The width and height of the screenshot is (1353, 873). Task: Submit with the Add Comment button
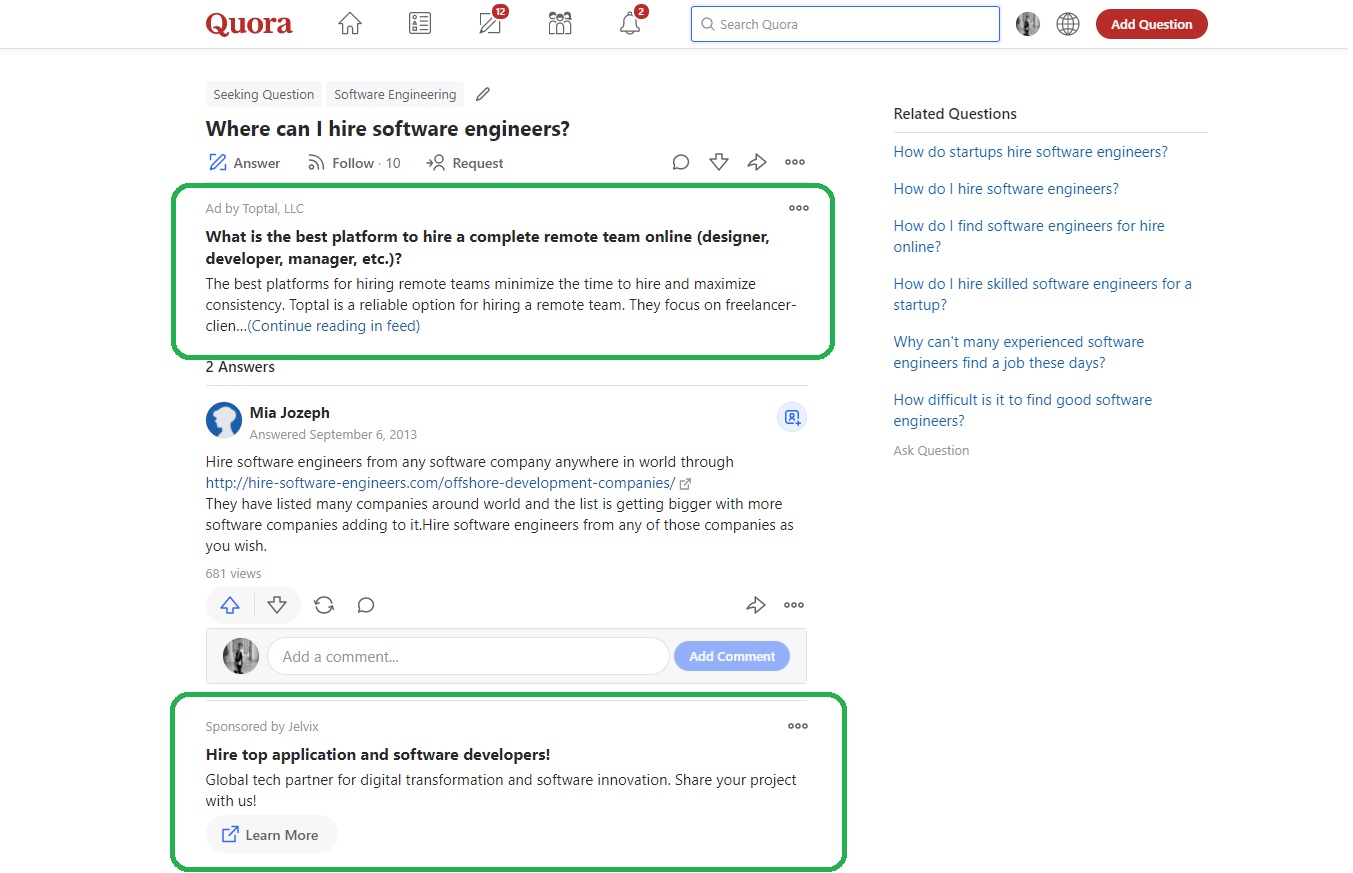[732, 656]
